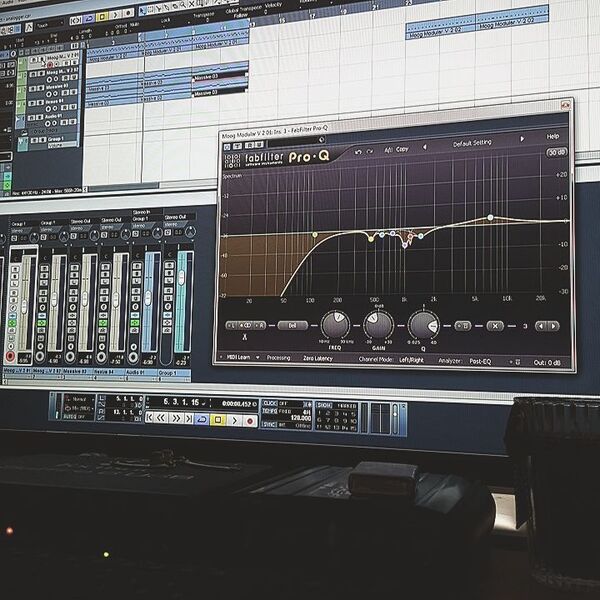The image size is (600, 600).
Task: Open the Pro-Q Help menu
Action: click(553, 136)
